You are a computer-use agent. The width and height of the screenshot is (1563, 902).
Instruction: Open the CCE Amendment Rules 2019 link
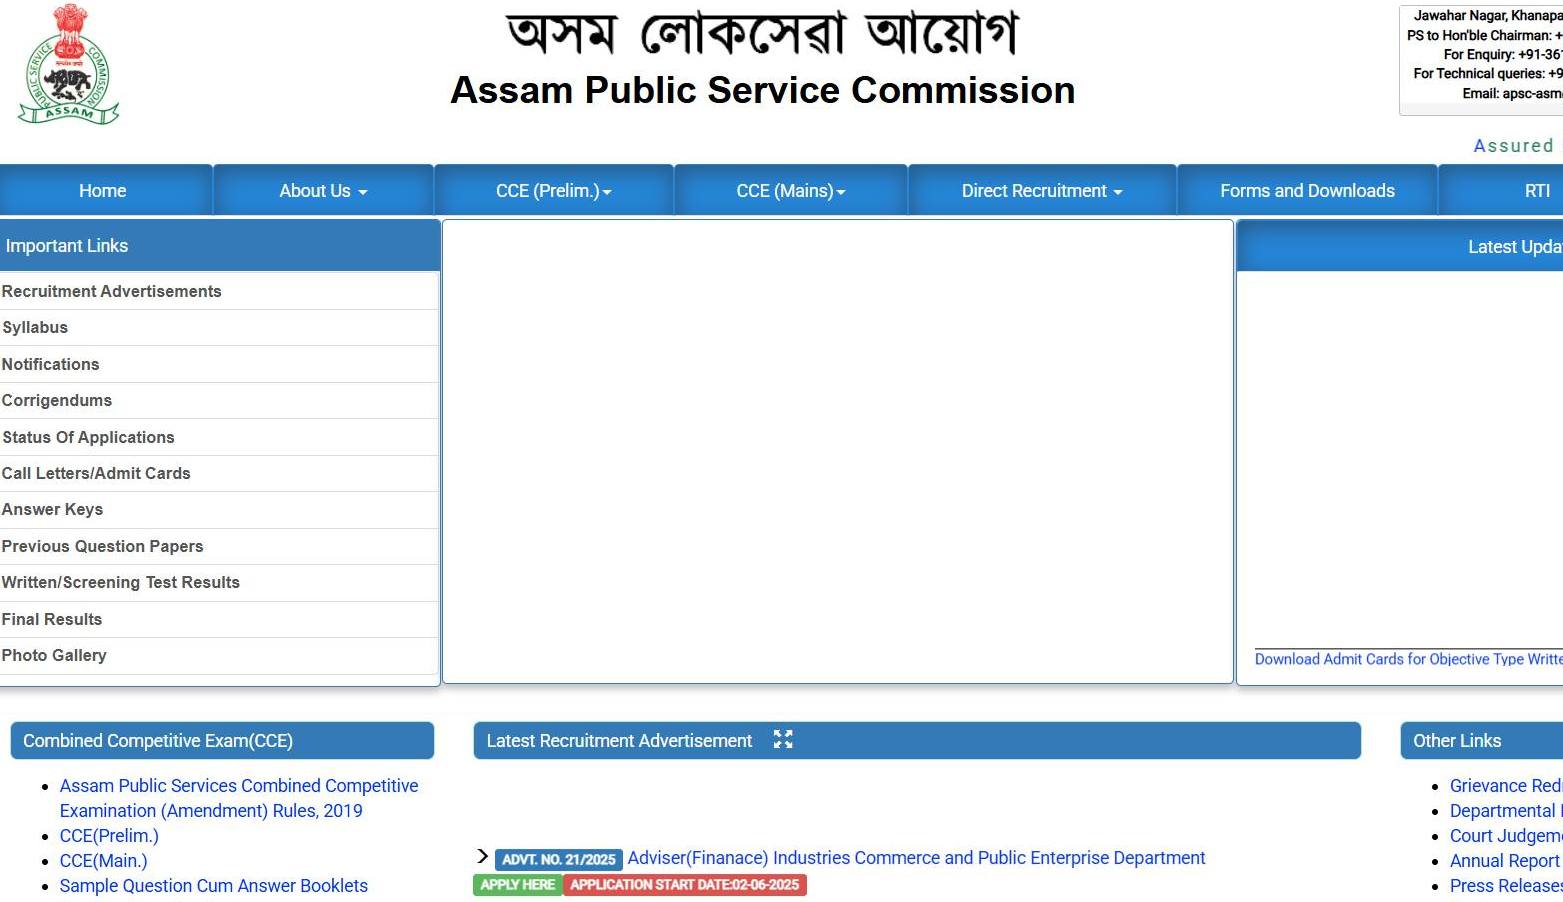[x=239, y=798]
